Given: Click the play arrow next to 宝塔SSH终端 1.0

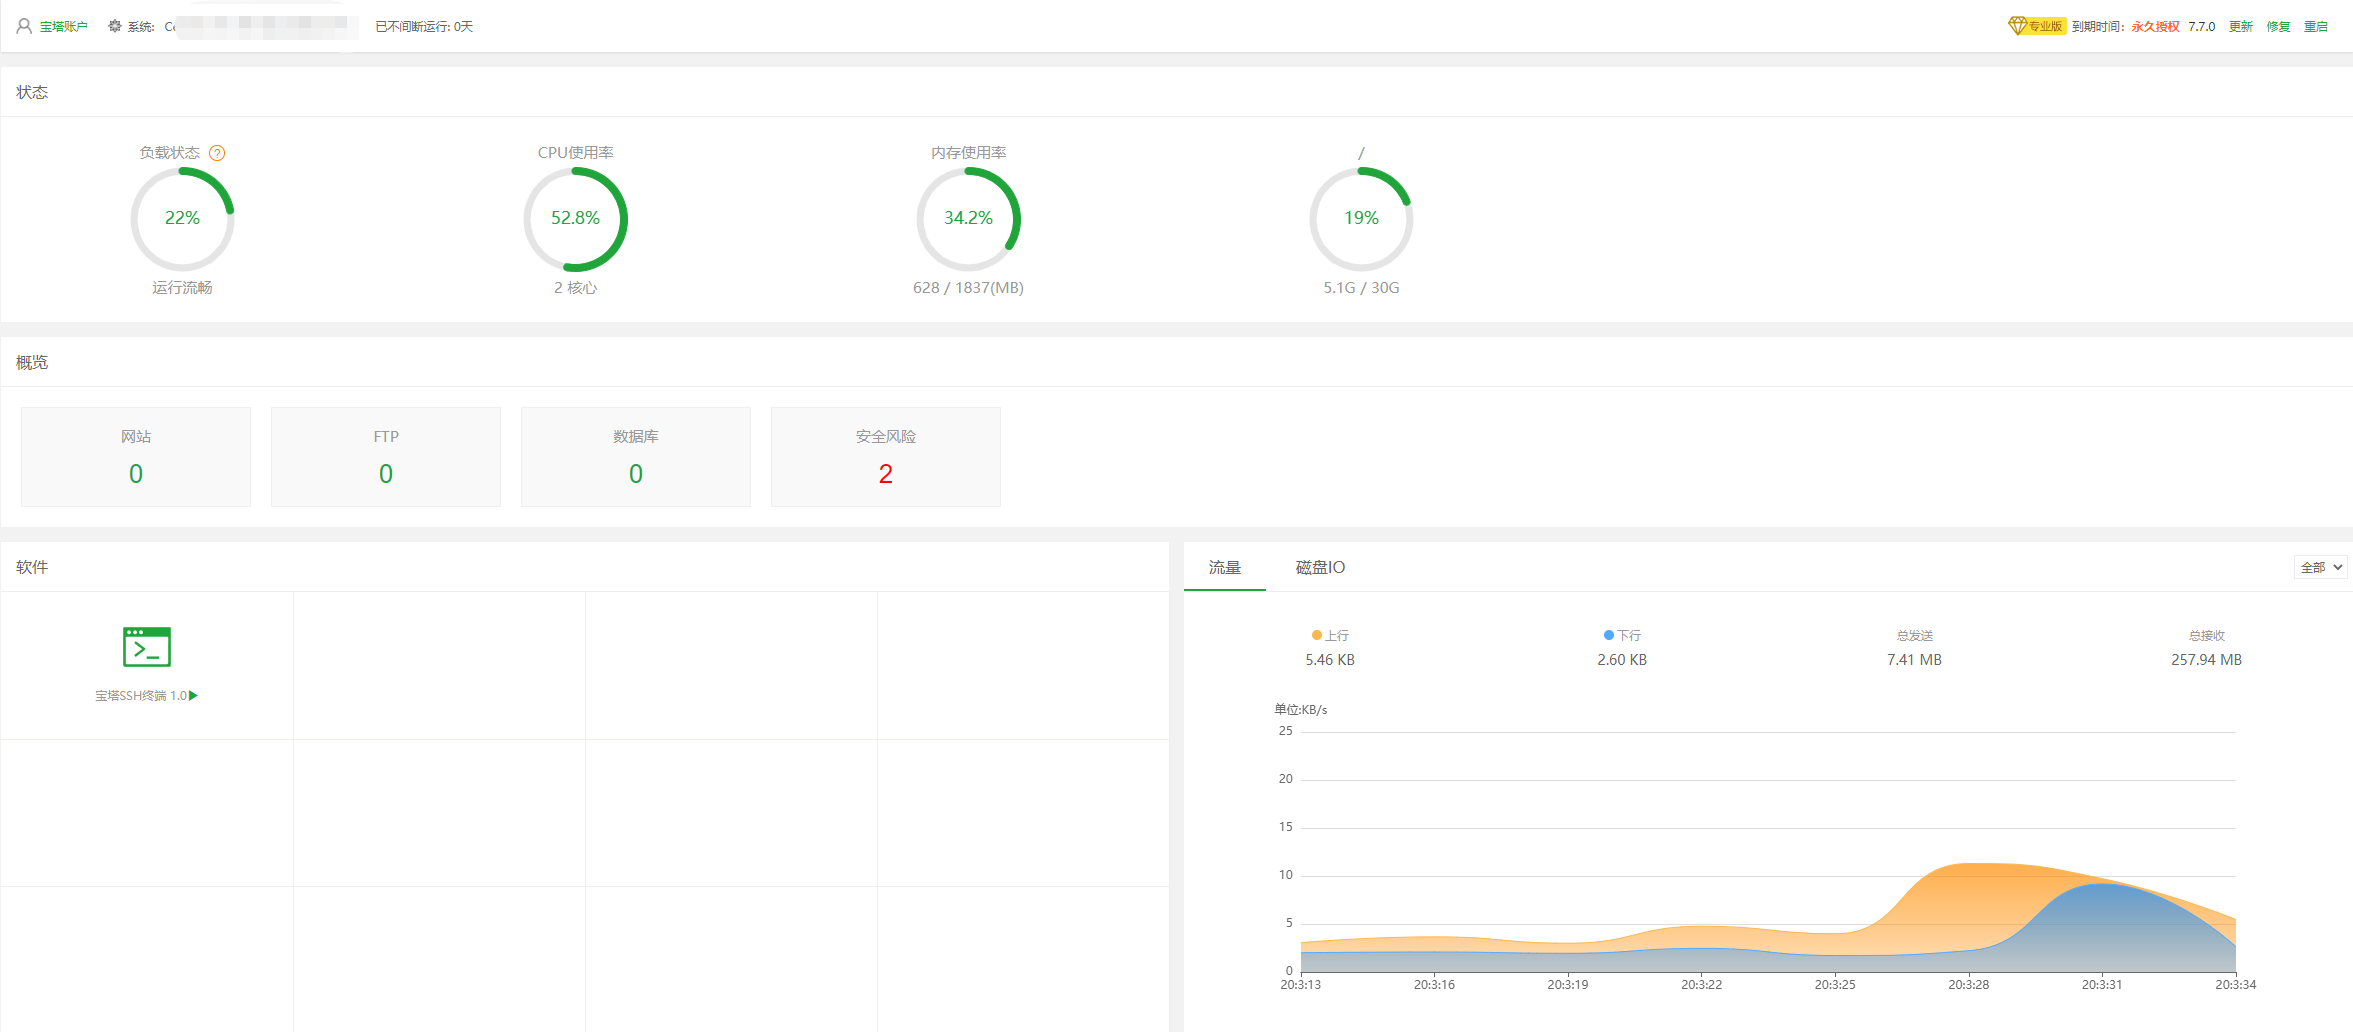Looking at the screenshot, I should click(x=194, y=694).
